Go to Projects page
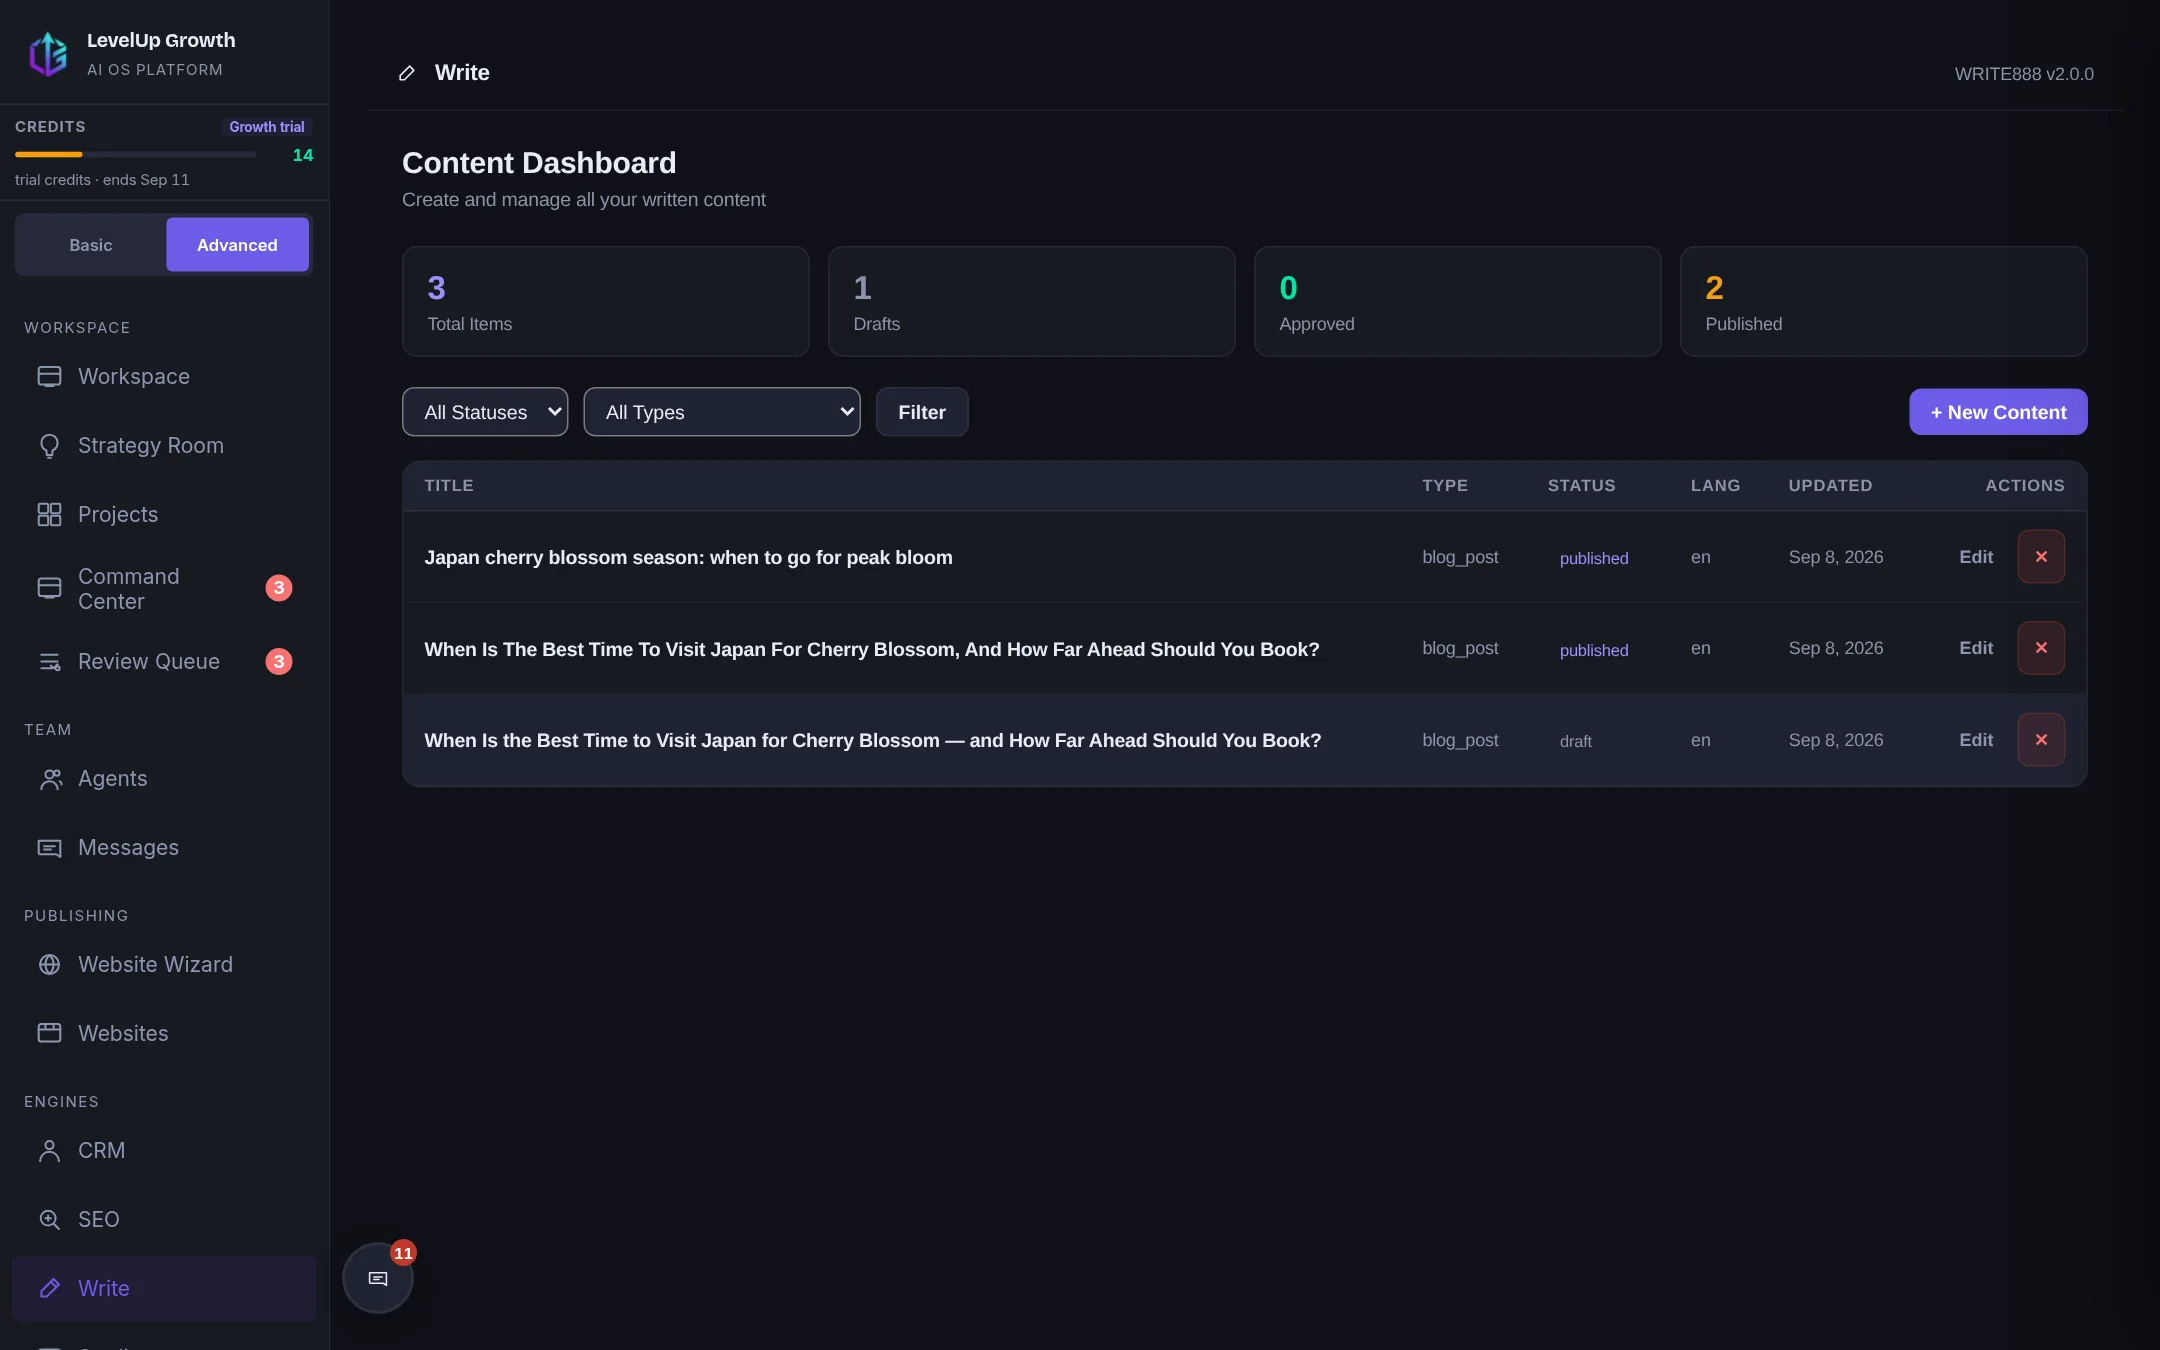Screen dimensions: 2160x1350 click(164, 514)
